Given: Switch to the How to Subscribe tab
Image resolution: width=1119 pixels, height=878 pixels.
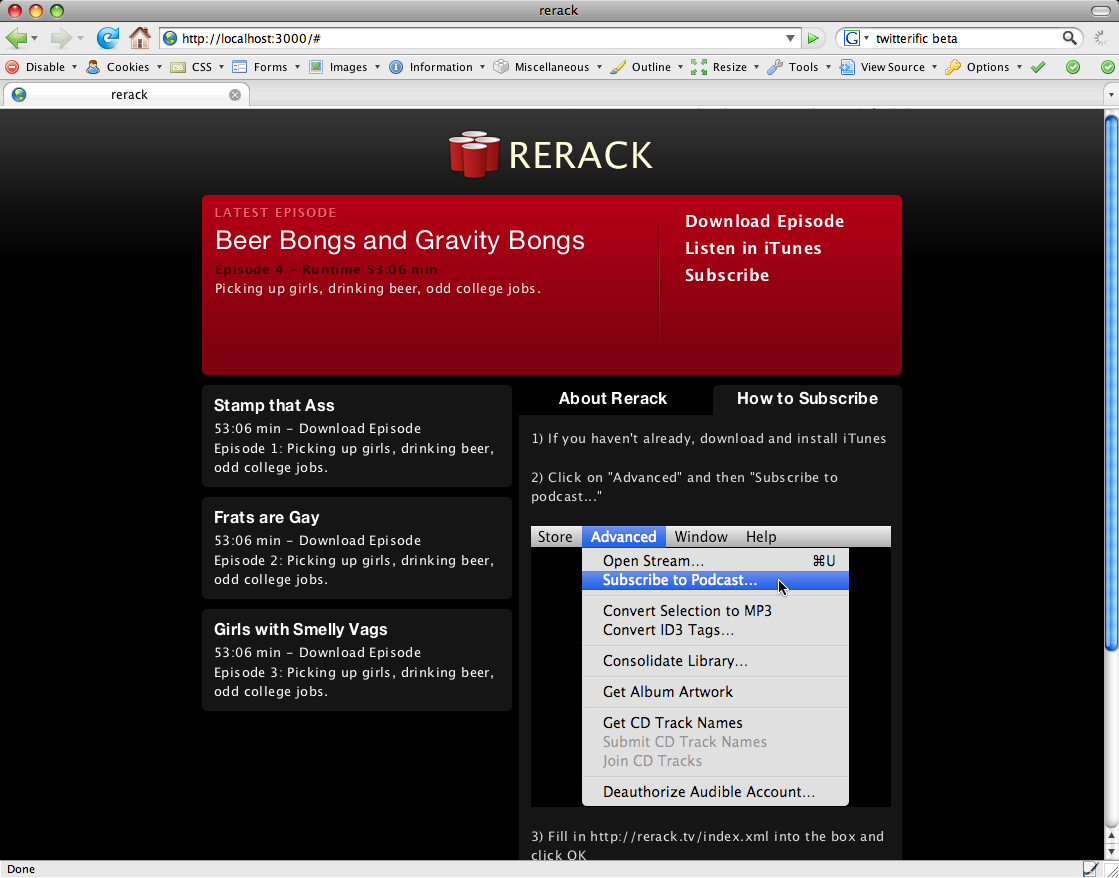Looking at the screenshot, I should pos(807,398).
